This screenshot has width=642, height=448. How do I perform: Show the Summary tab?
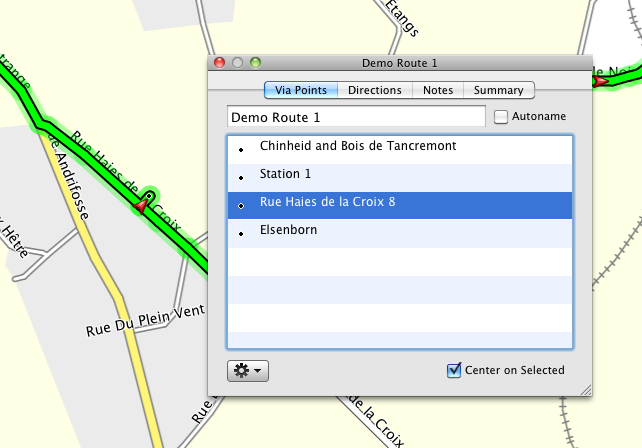coord(499,90)
